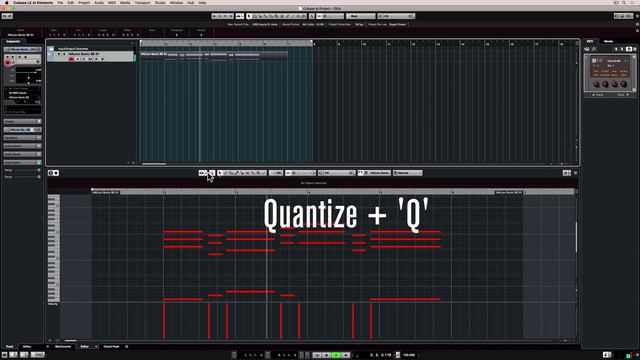This screenshot has height=360, width=640.
Task: Open the project Quantize Presets dropdown
Action: (x=396, y=16)
